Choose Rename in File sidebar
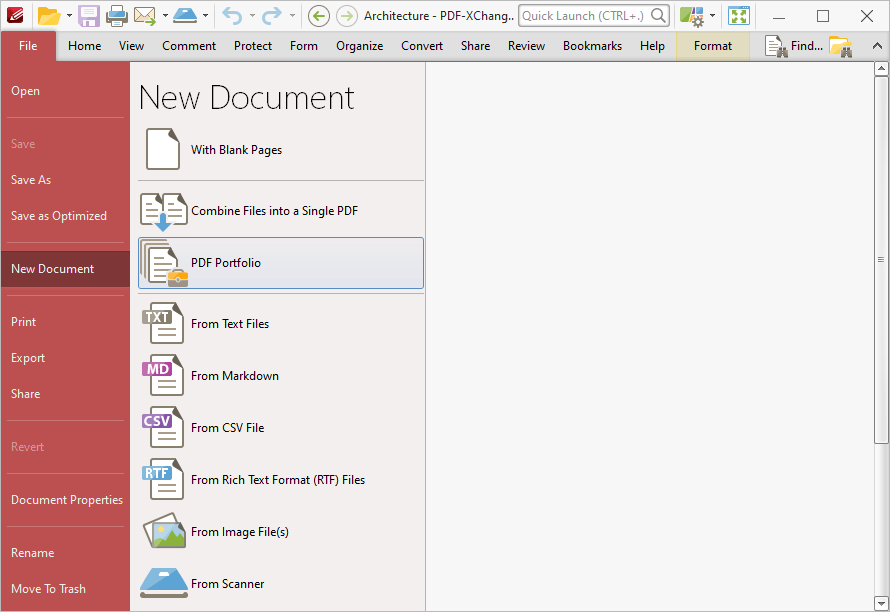 pyautogui.click(x=66, y=553)
